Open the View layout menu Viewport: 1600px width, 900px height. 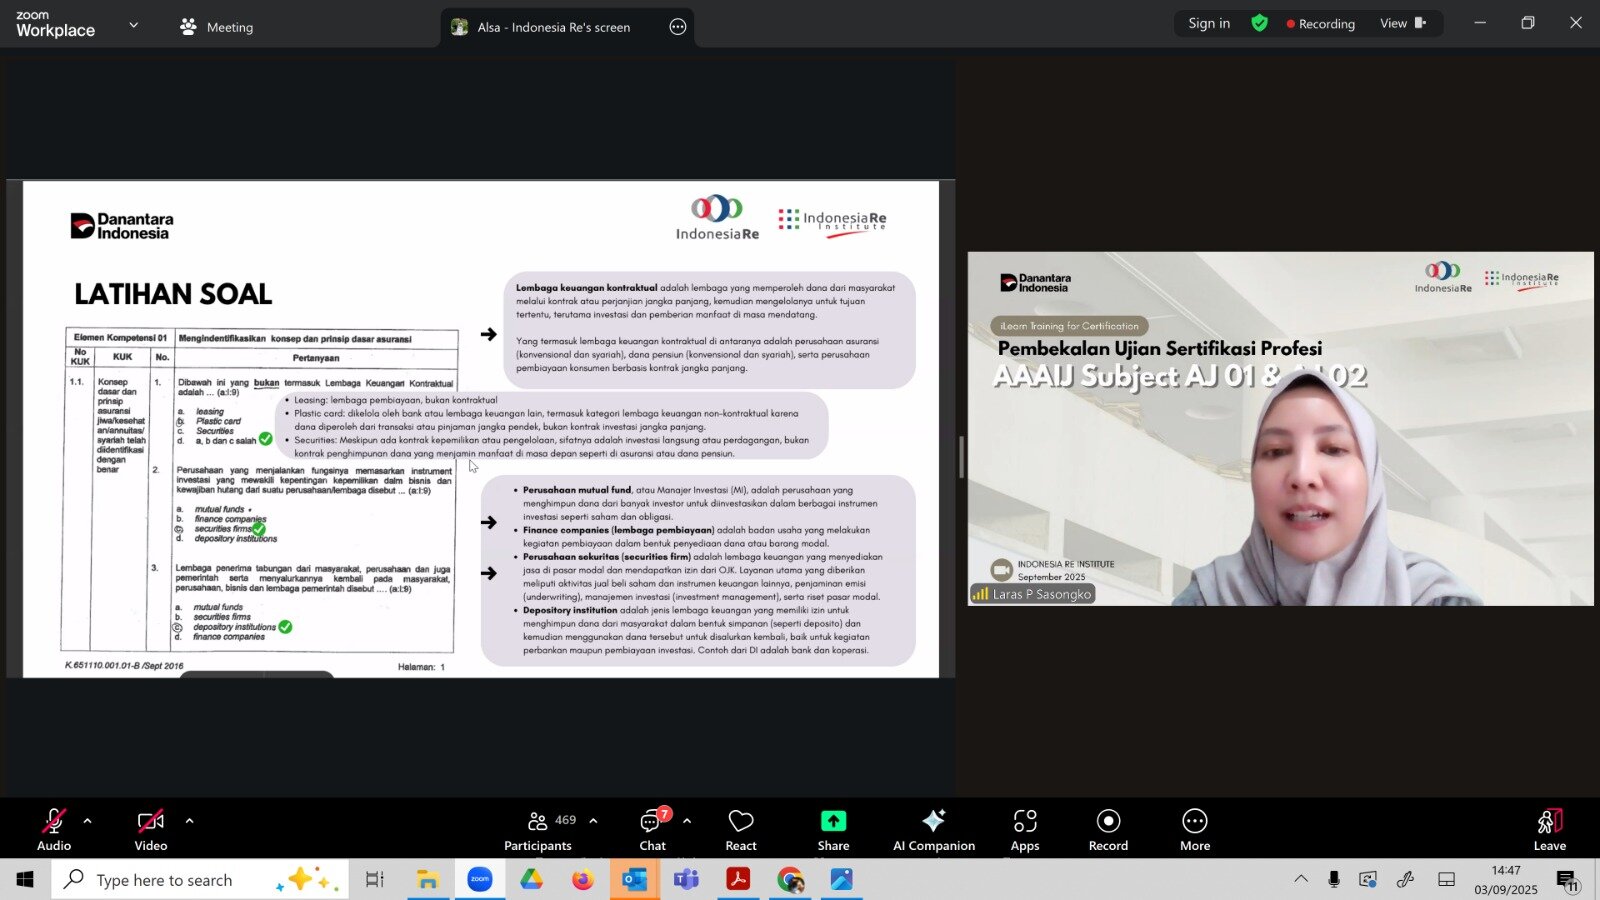click(x=1402, y=24)
